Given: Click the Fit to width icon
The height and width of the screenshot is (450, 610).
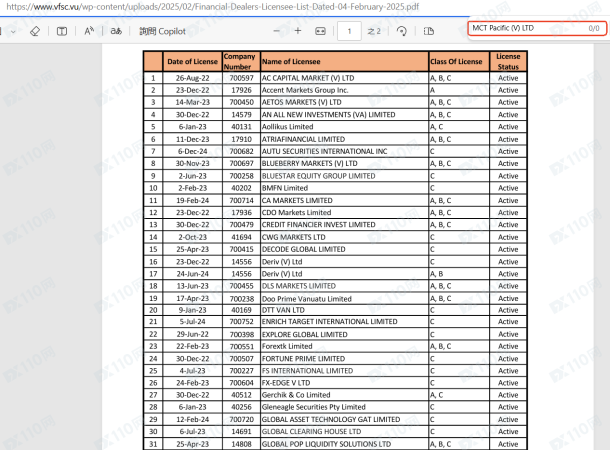Looking at the screenshot, I should pyautogui.click(x=320, y=31).
